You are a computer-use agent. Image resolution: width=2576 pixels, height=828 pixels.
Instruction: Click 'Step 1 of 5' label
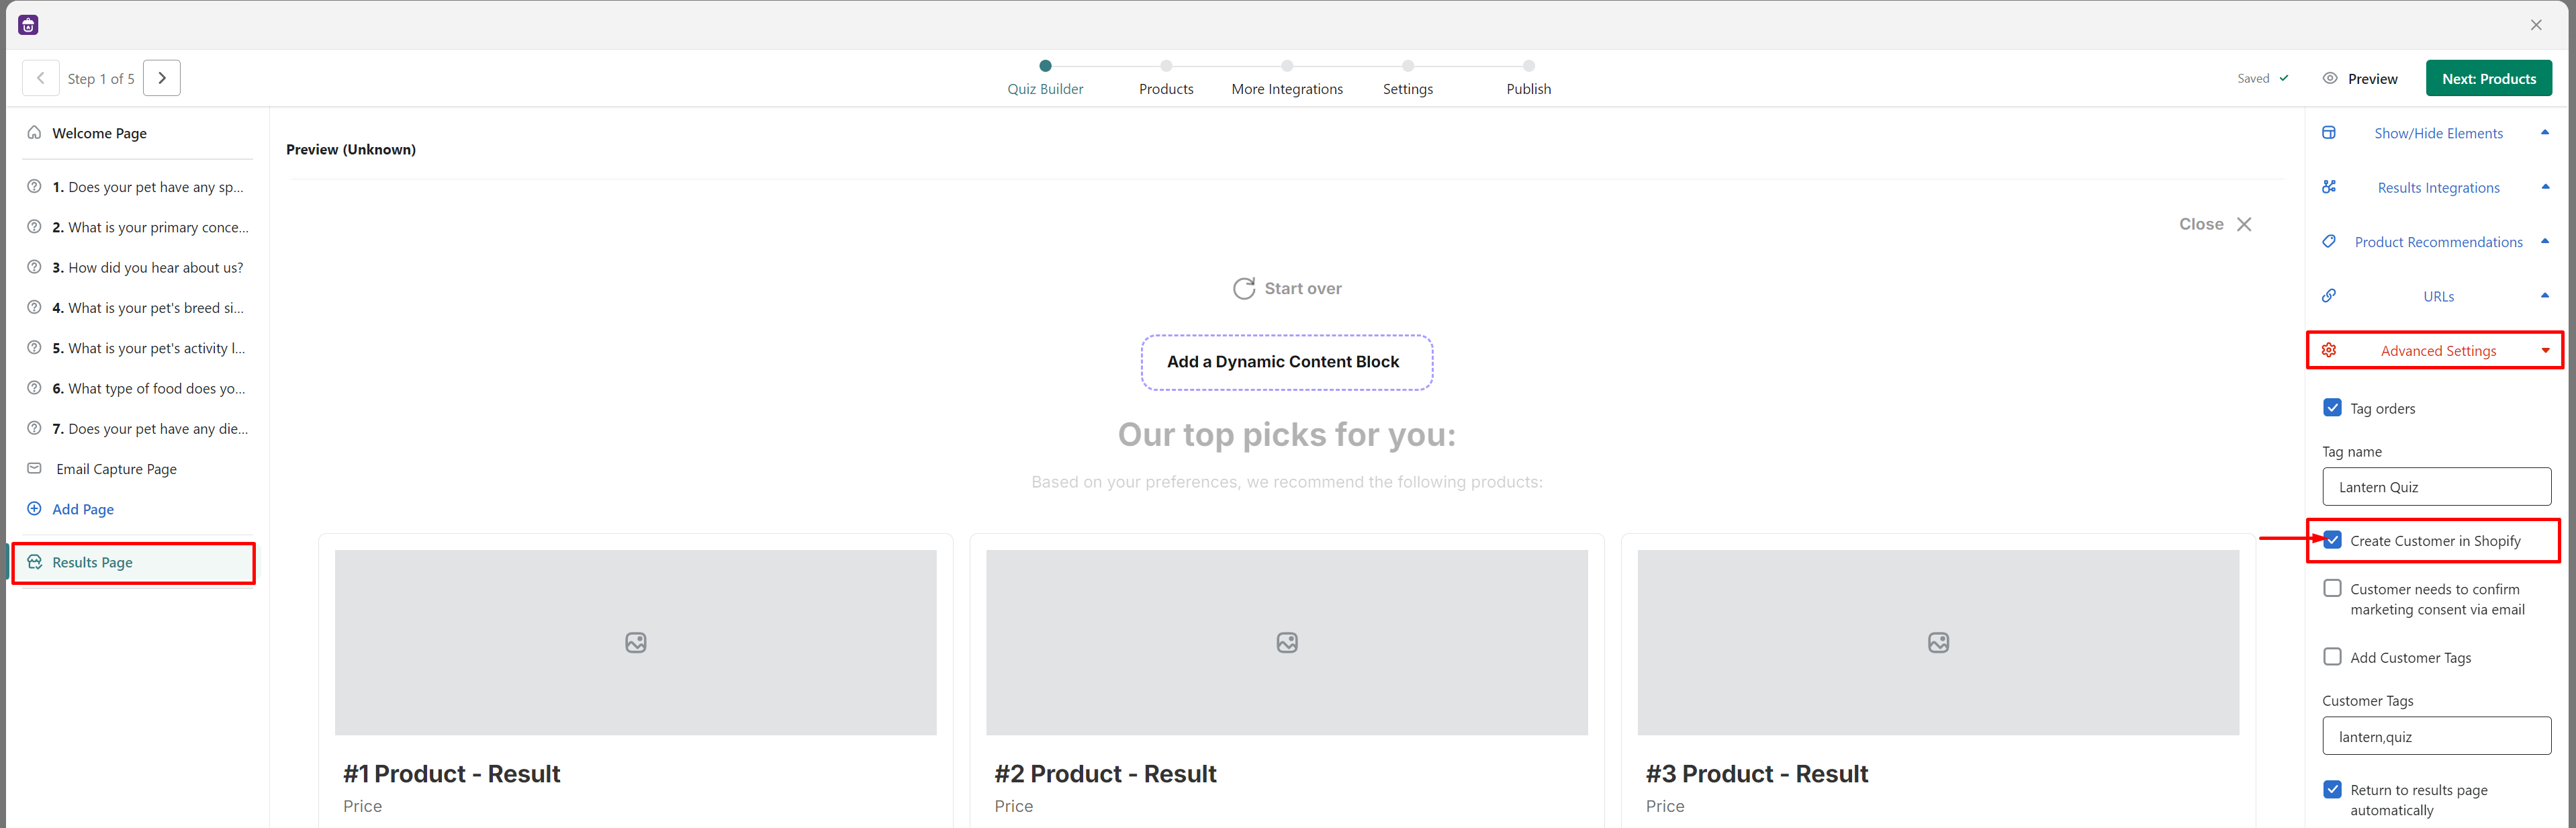(x=101, y=79)
